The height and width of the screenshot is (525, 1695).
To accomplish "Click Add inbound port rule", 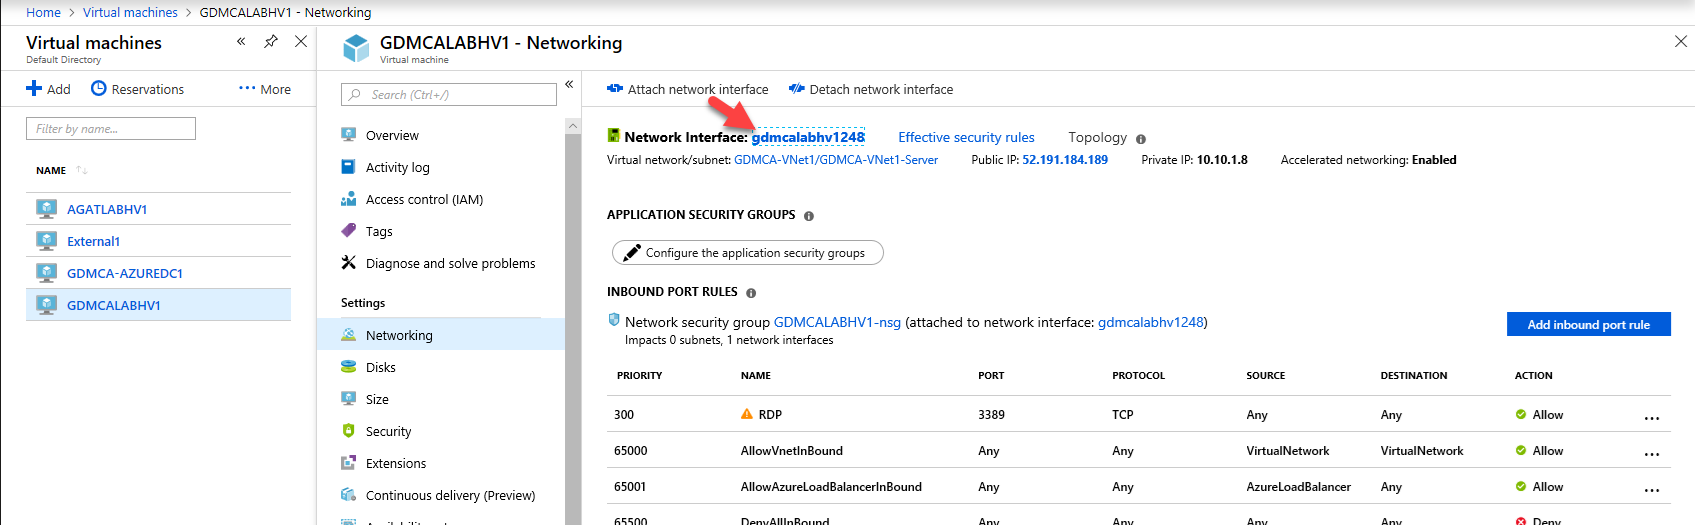I will [x=1588, y=324].
